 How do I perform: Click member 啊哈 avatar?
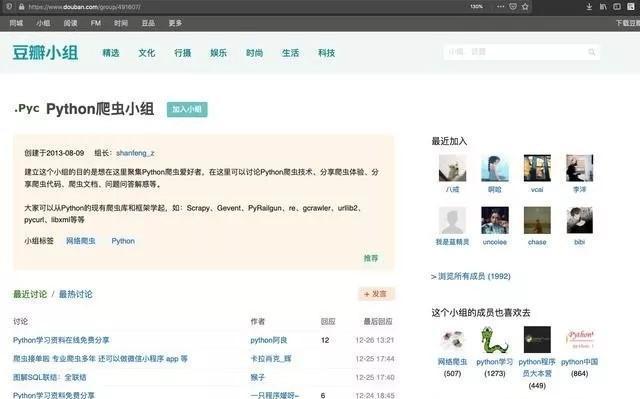click(x=495, y=168)
